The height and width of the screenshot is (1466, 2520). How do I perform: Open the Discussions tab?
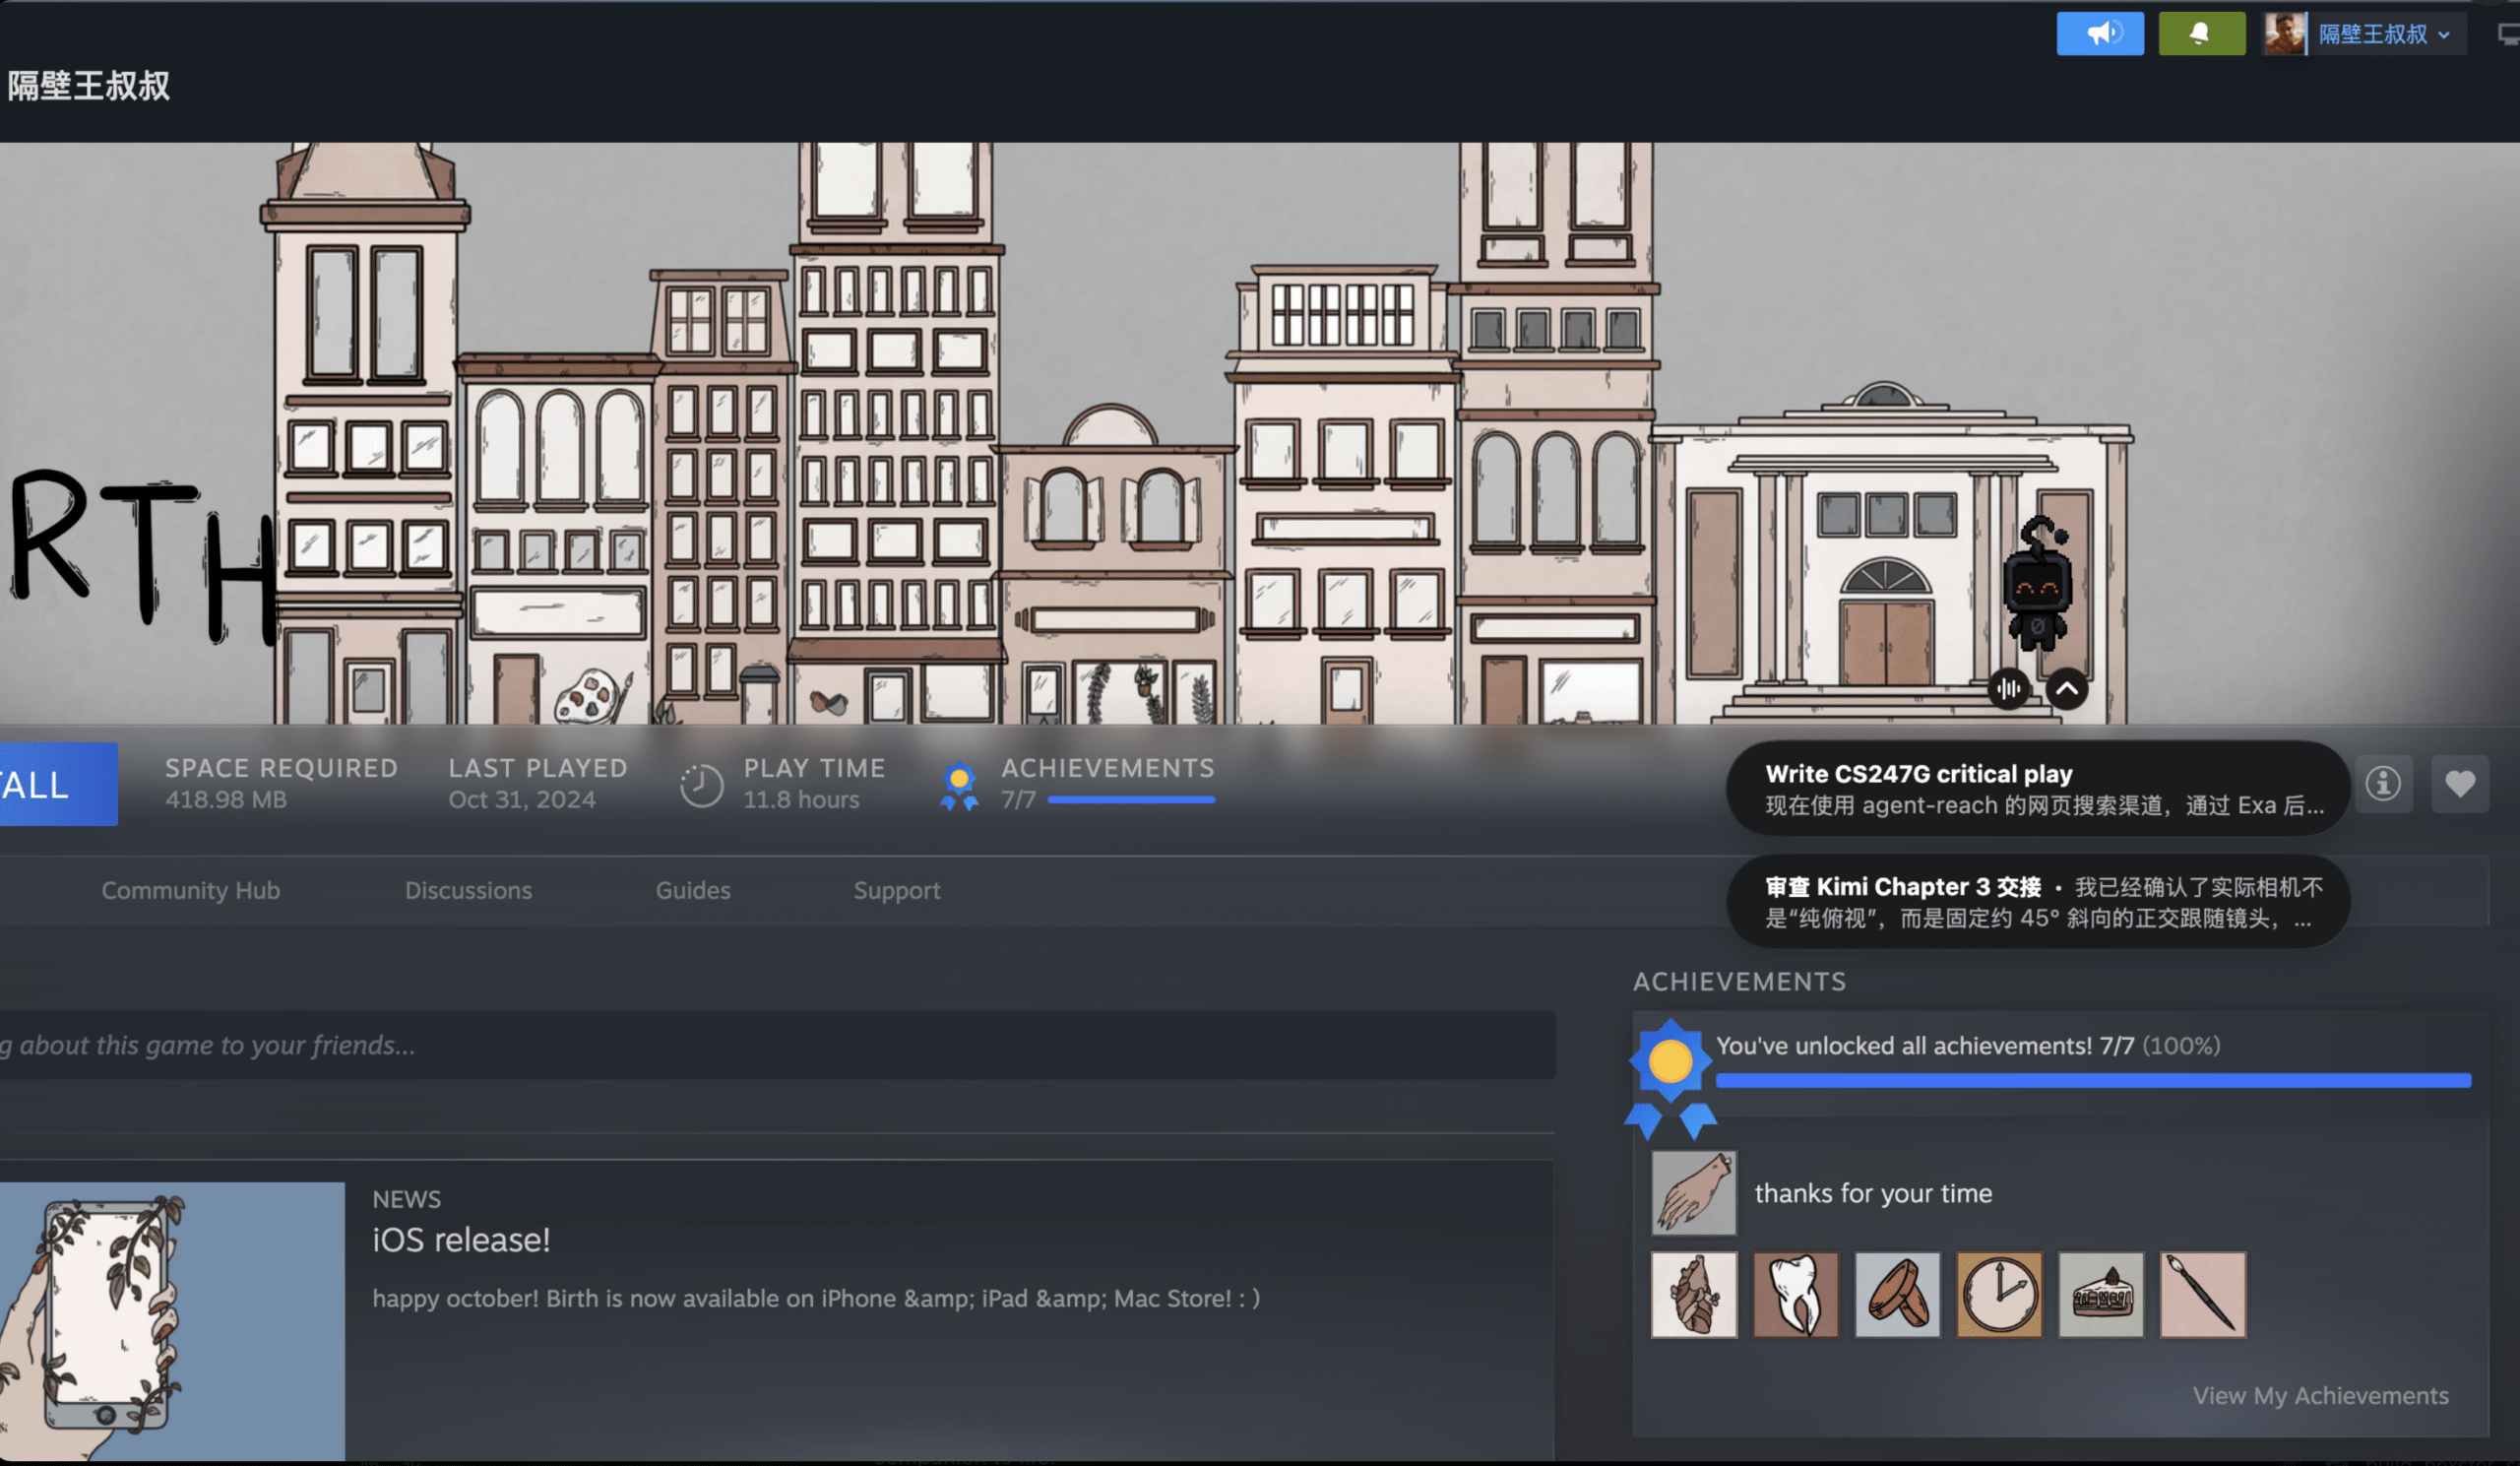468,890
